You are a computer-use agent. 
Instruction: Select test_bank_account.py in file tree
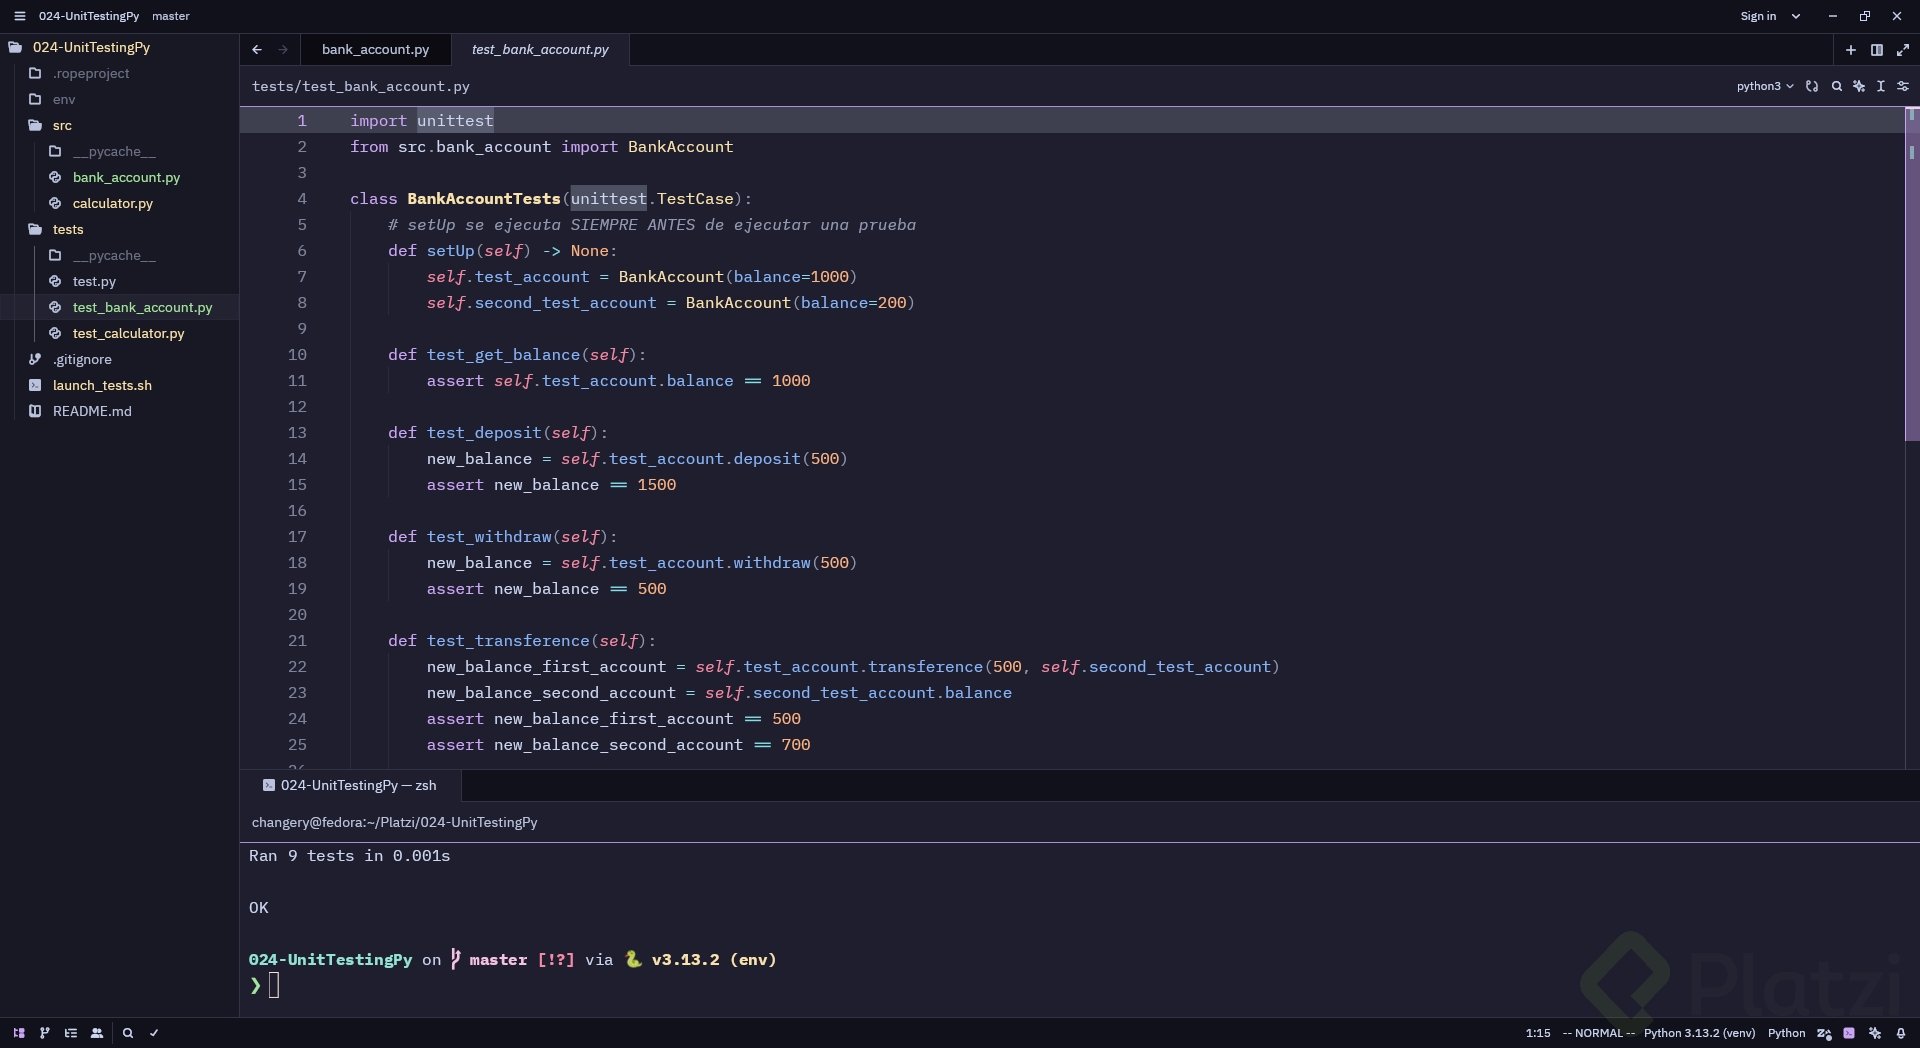[142, 307]
